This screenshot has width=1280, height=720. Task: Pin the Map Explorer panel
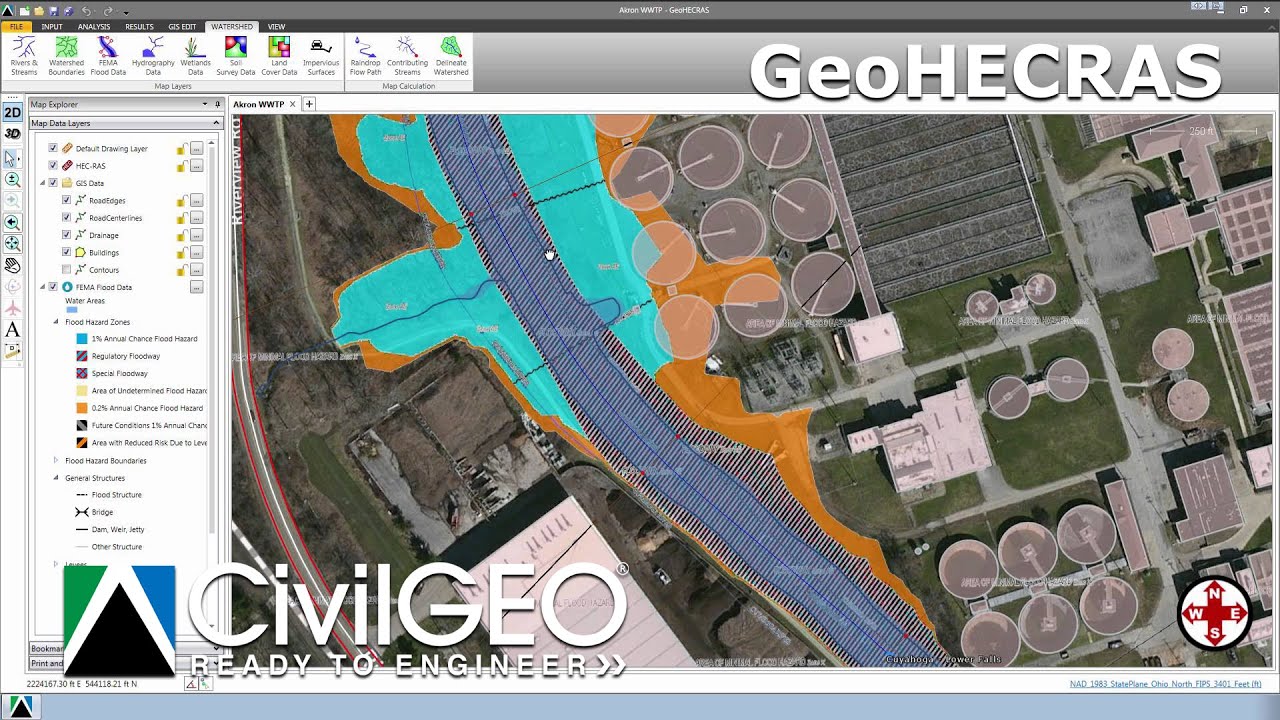tap(217, 104)
